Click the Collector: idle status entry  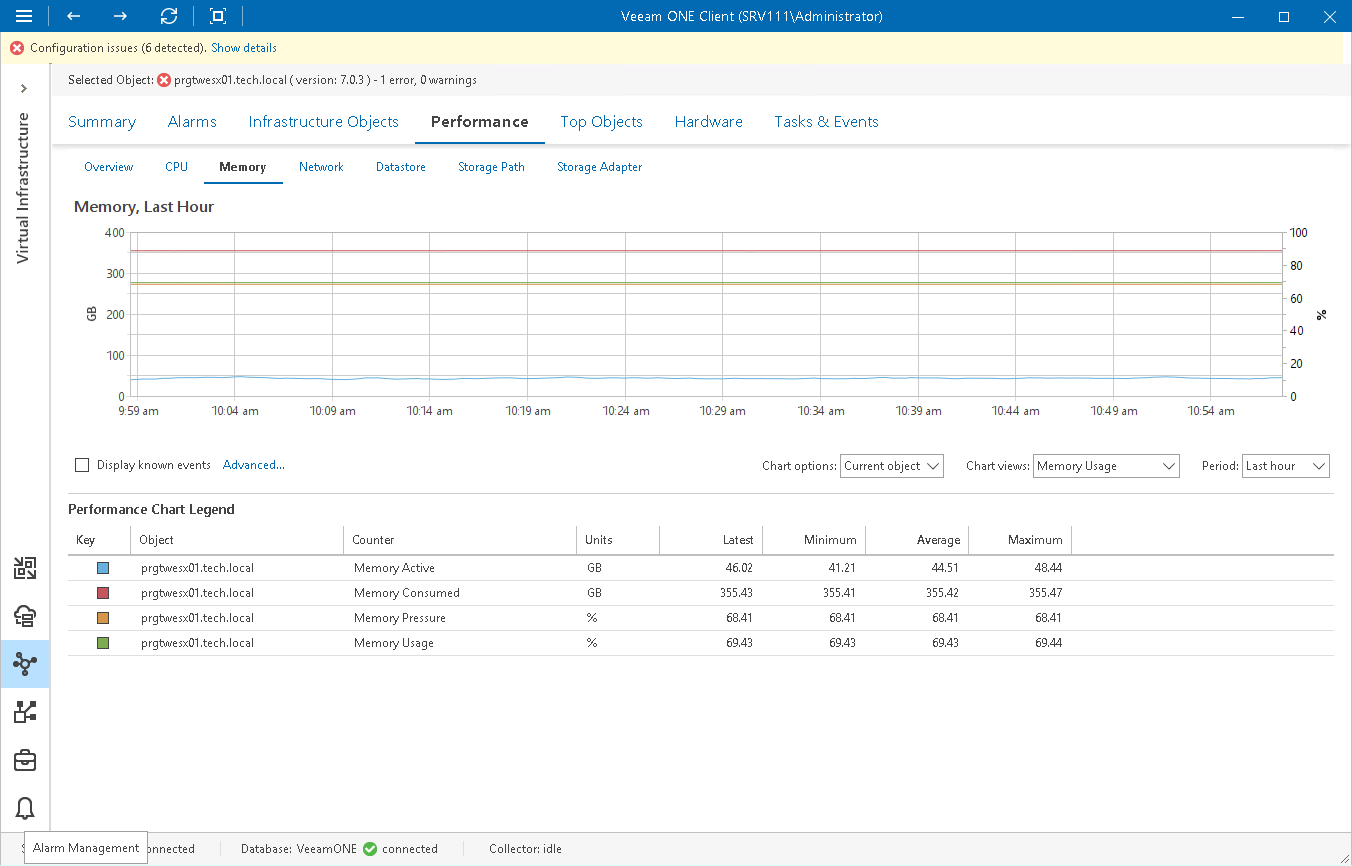click(x=525, y=849)
